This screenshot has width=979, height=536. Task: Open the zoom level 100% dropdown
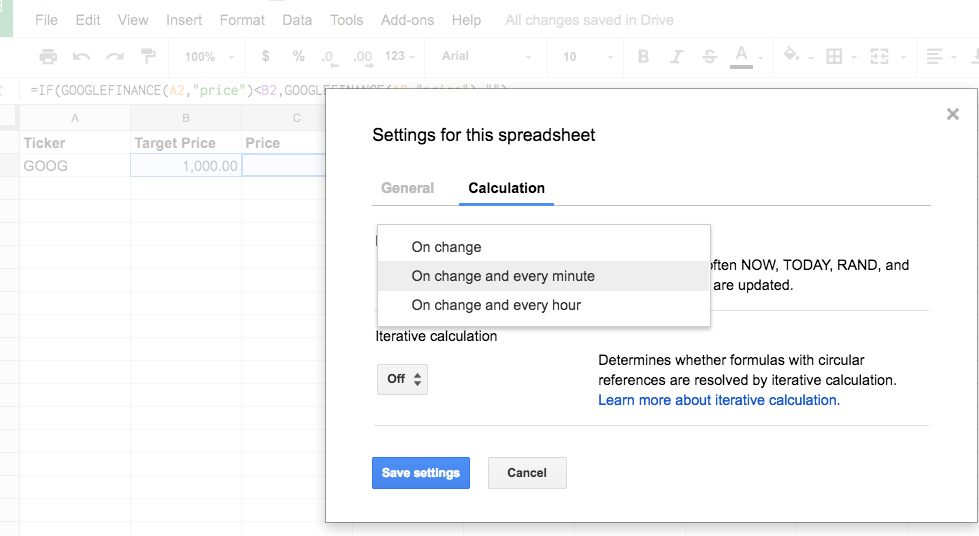click(208, 57)
